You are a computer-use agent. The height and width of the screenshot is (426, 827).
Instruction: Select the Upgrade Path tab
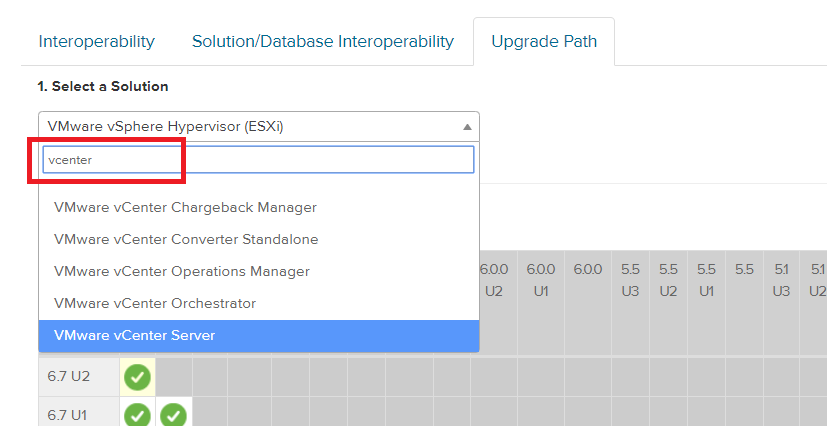(544, 42)
